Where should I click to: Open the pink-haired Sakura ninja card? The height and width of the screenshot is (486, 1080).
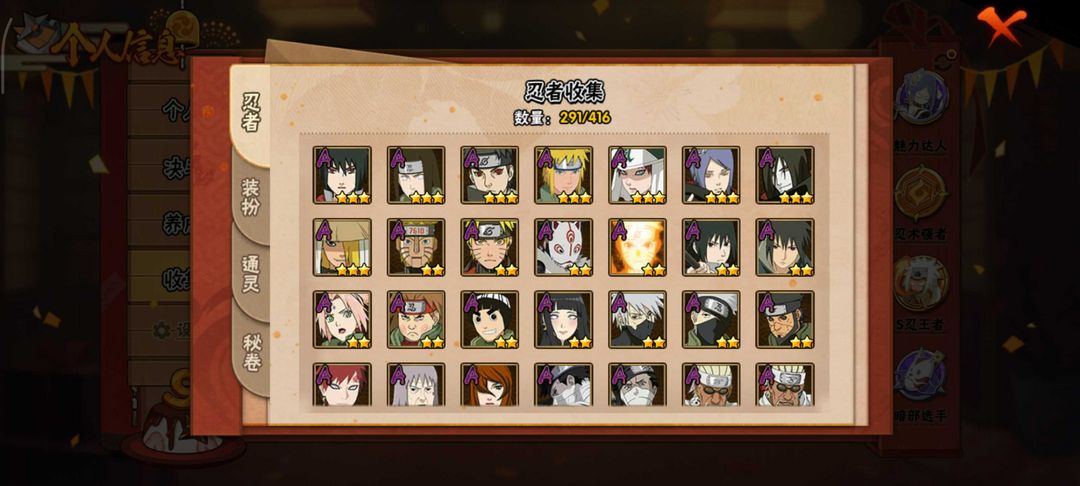342,319
